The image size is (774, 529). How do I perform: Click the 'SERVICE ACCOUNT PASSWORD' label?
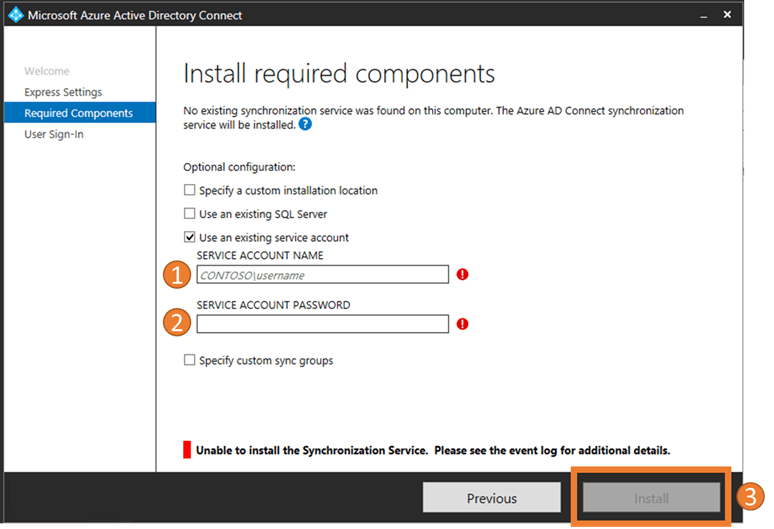(273, 305)
